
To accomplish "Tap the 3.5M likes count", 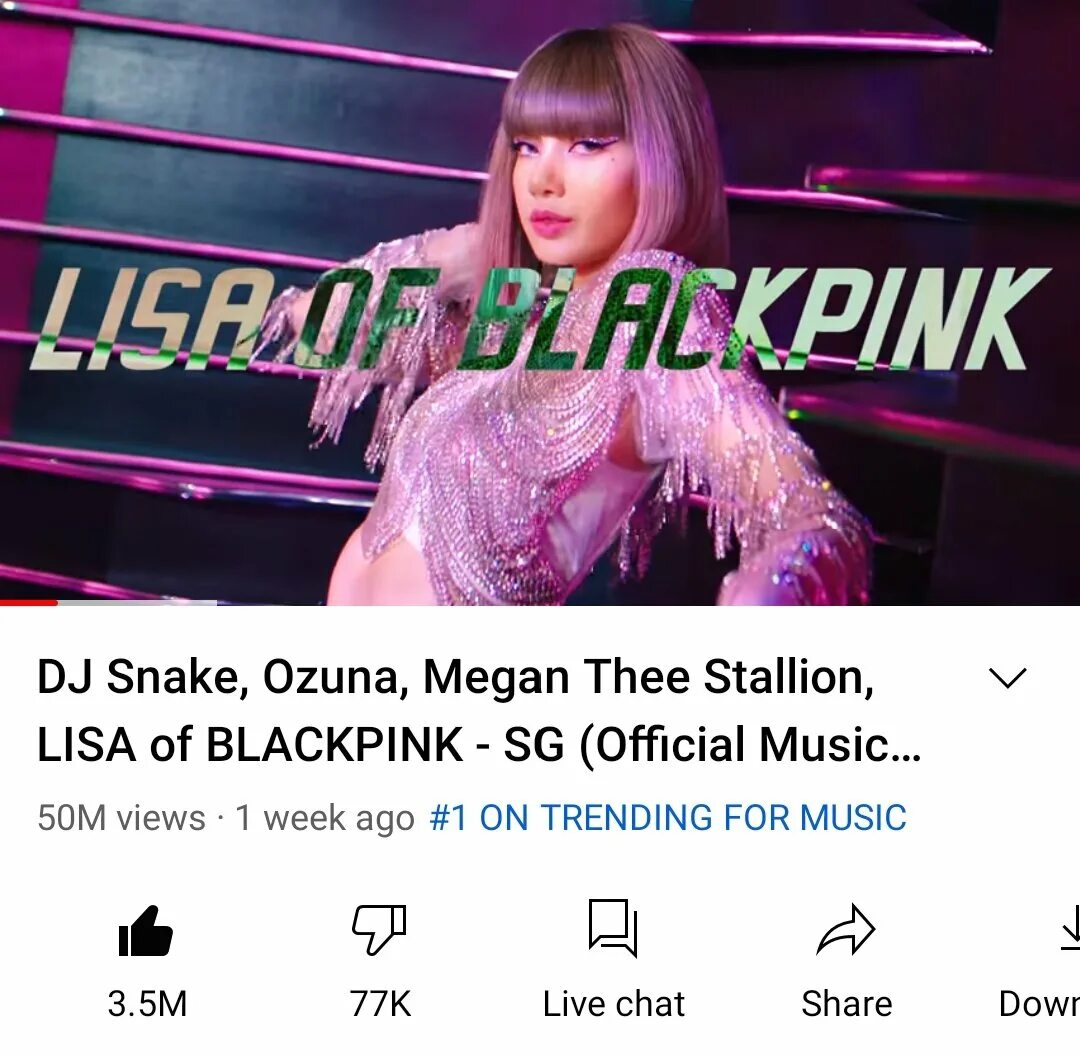I will [x=147, y=1004].
